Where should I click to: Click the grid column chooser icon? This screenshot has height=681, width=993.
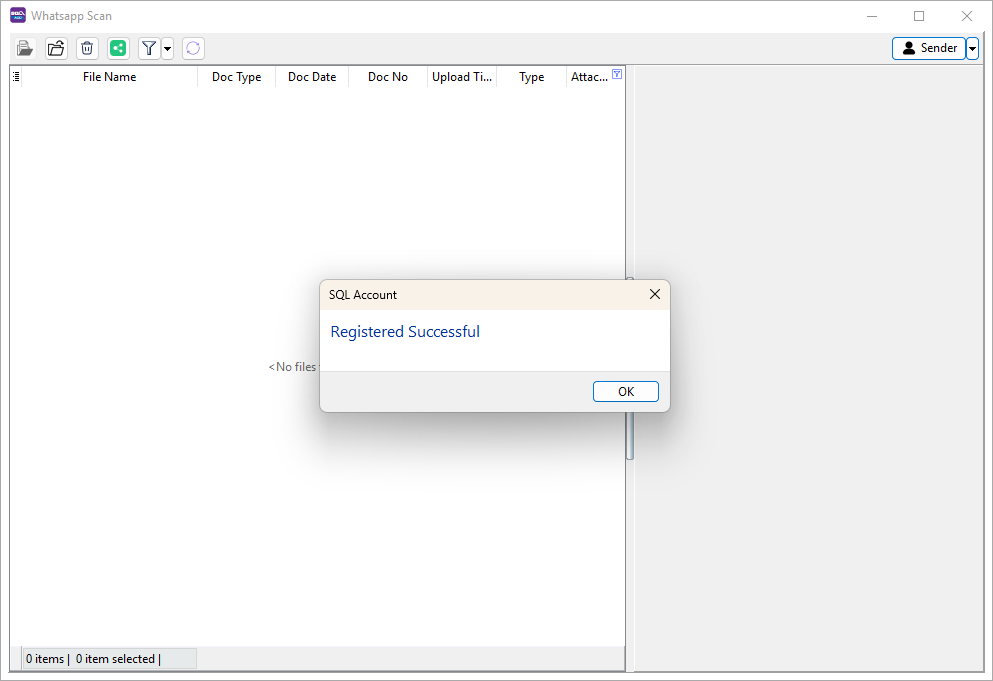coord(16,76)
